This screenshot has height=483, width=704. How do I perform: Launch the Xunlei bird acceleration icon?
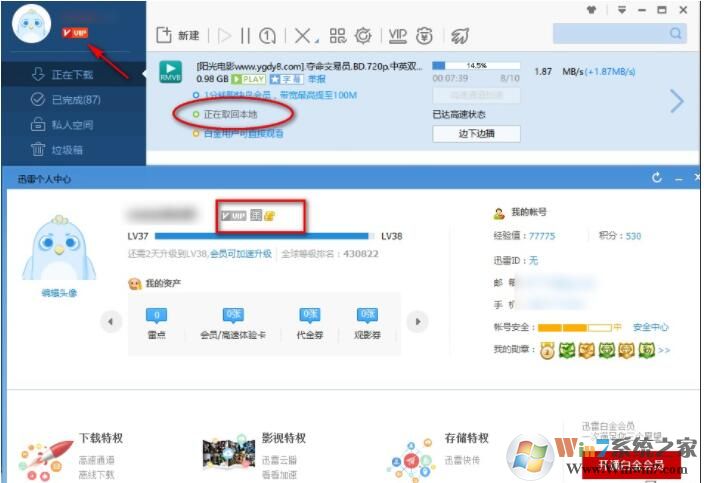(460, 35)
